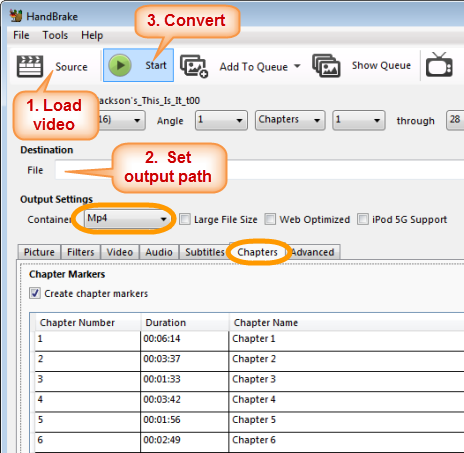Click the Chapter Number column header
464x453 pixels.
[88, 322]
